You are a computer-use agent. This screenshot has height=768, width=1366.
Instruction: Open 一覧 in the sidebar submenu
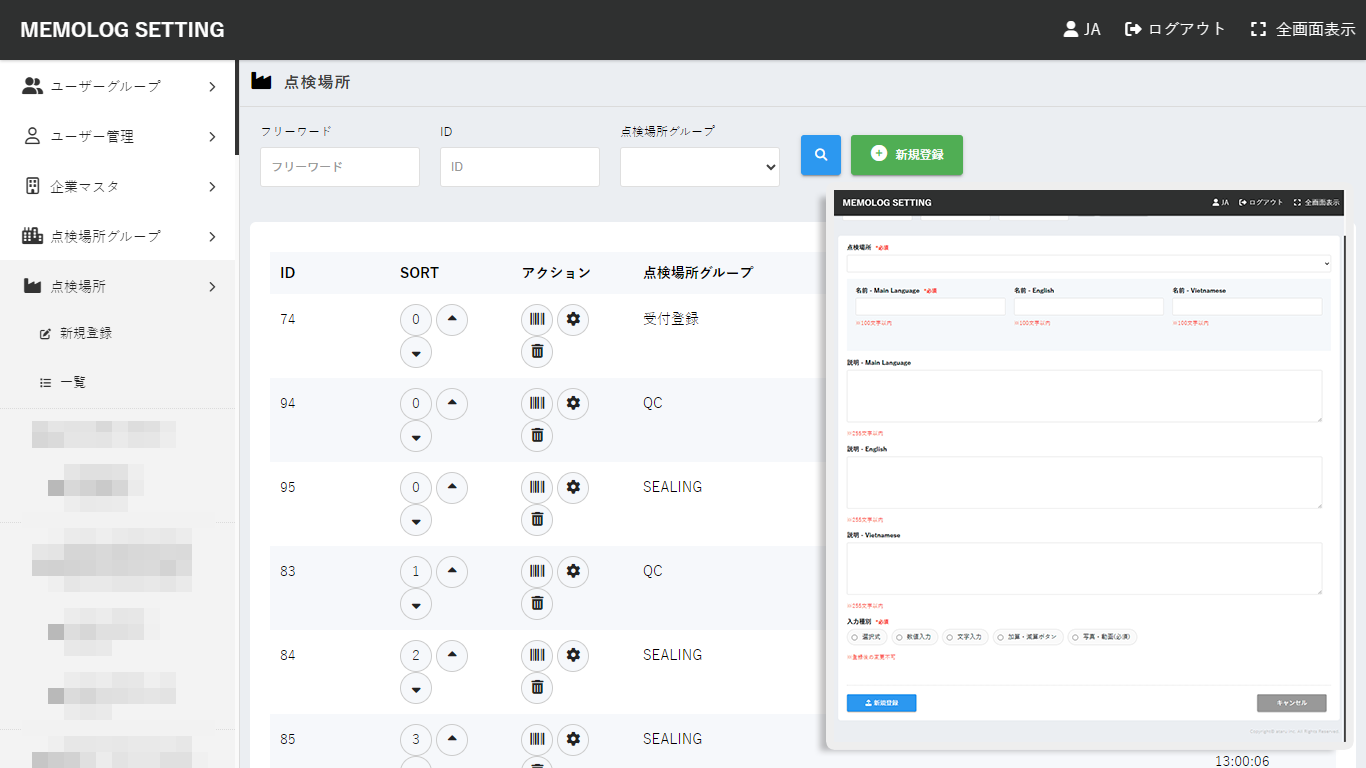[72, 382]
